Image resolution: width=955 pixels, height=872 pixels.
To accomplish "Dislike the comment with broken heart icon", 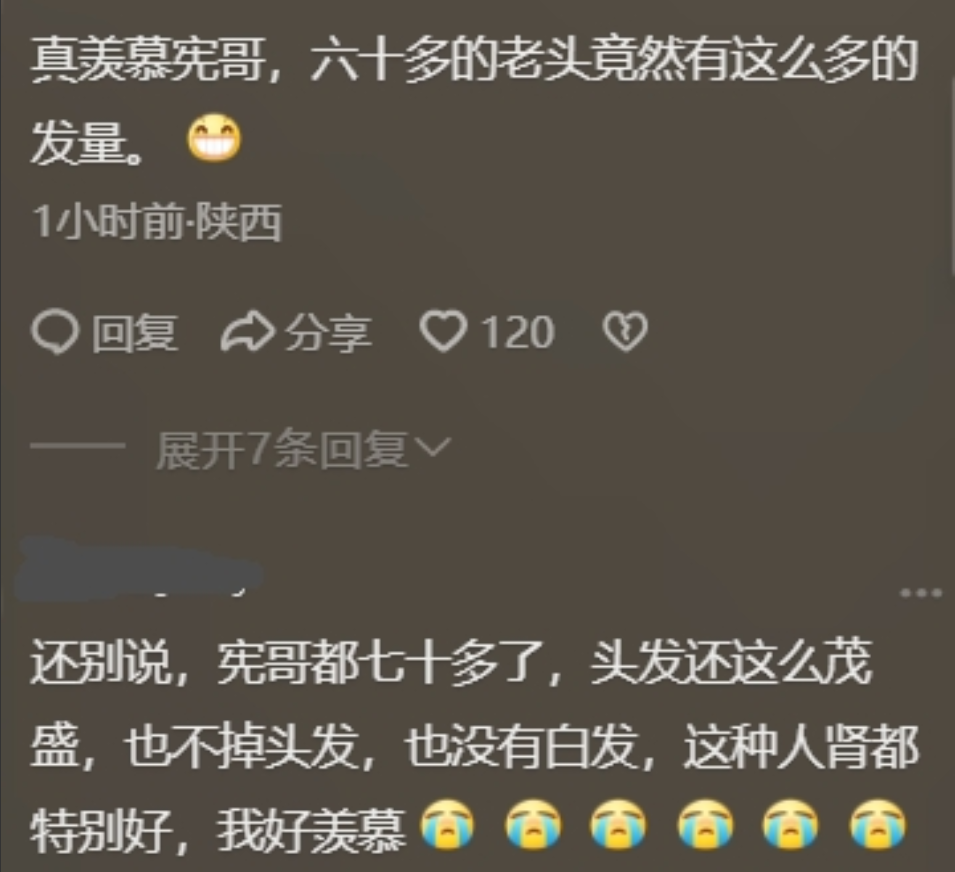I will click(x=625, y=332).
